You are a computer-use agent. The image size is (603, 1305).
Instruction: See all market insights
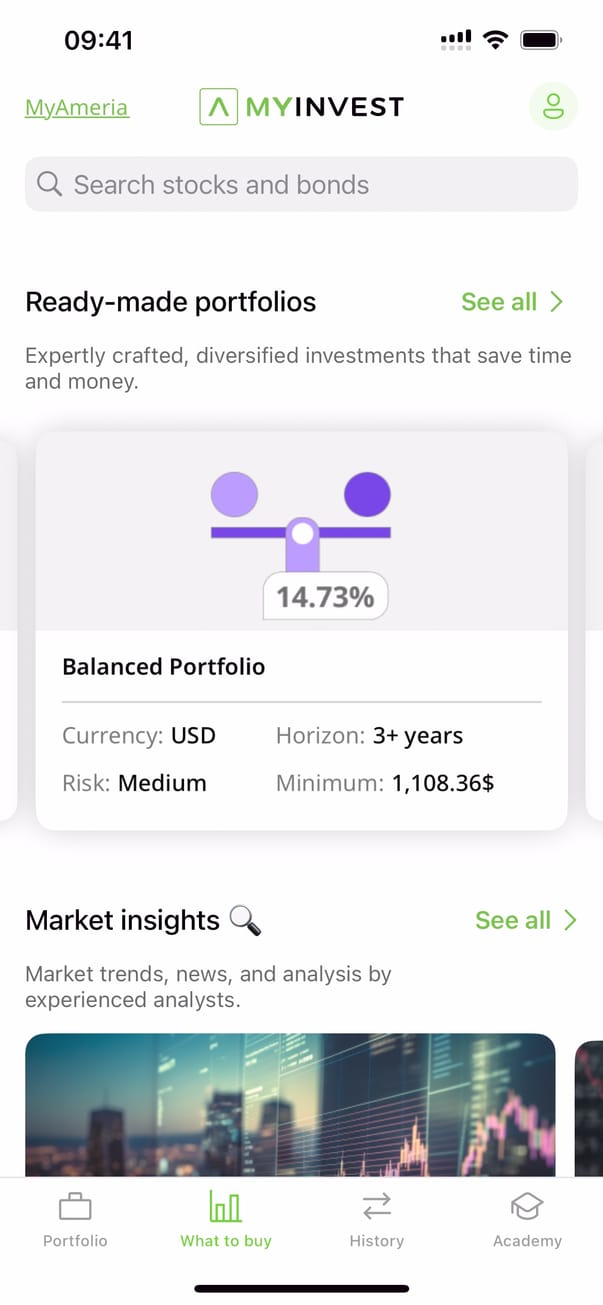tap(513, 920)
